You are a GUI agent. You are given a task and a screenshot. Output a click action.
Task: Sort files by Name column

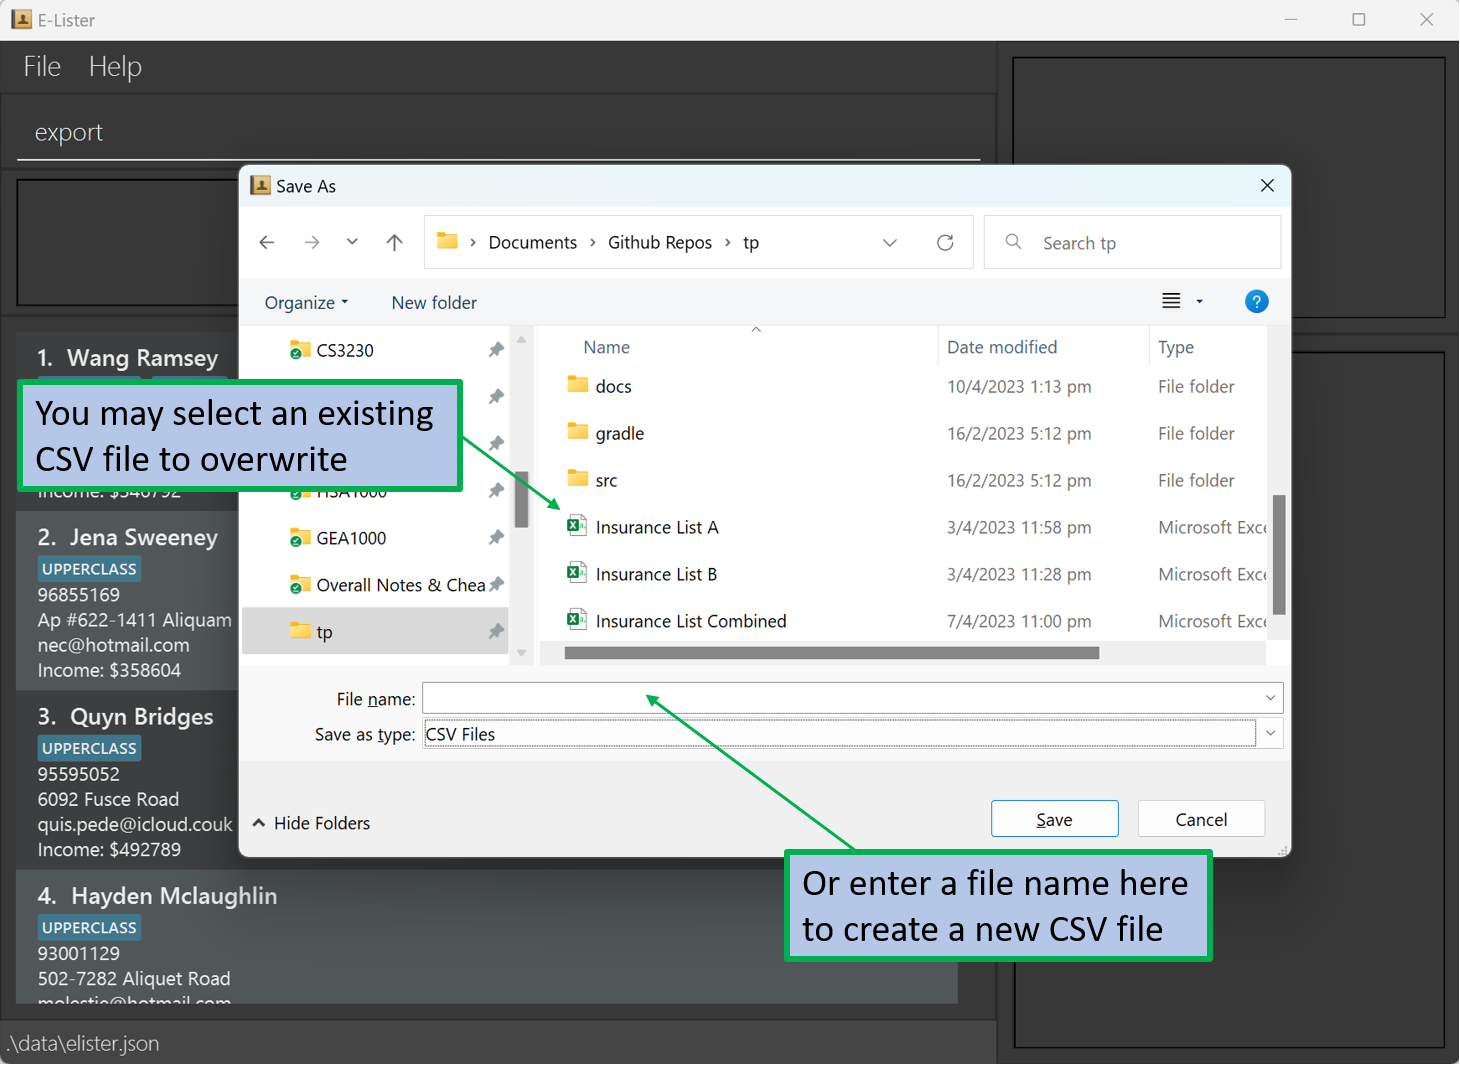pyautogui.click(x=606, y=347)
